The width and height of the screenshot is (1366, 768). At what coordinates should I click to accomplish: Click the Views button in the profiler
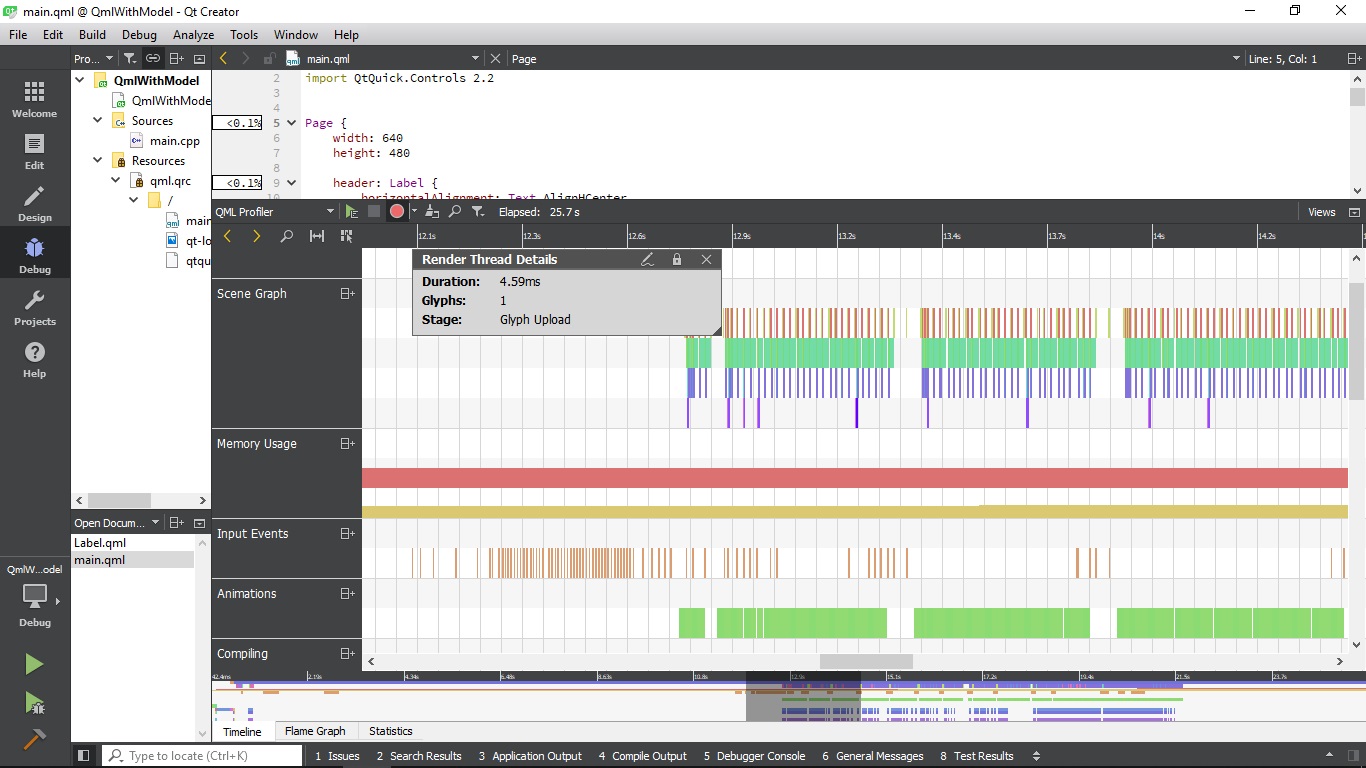click(1321, 212)
